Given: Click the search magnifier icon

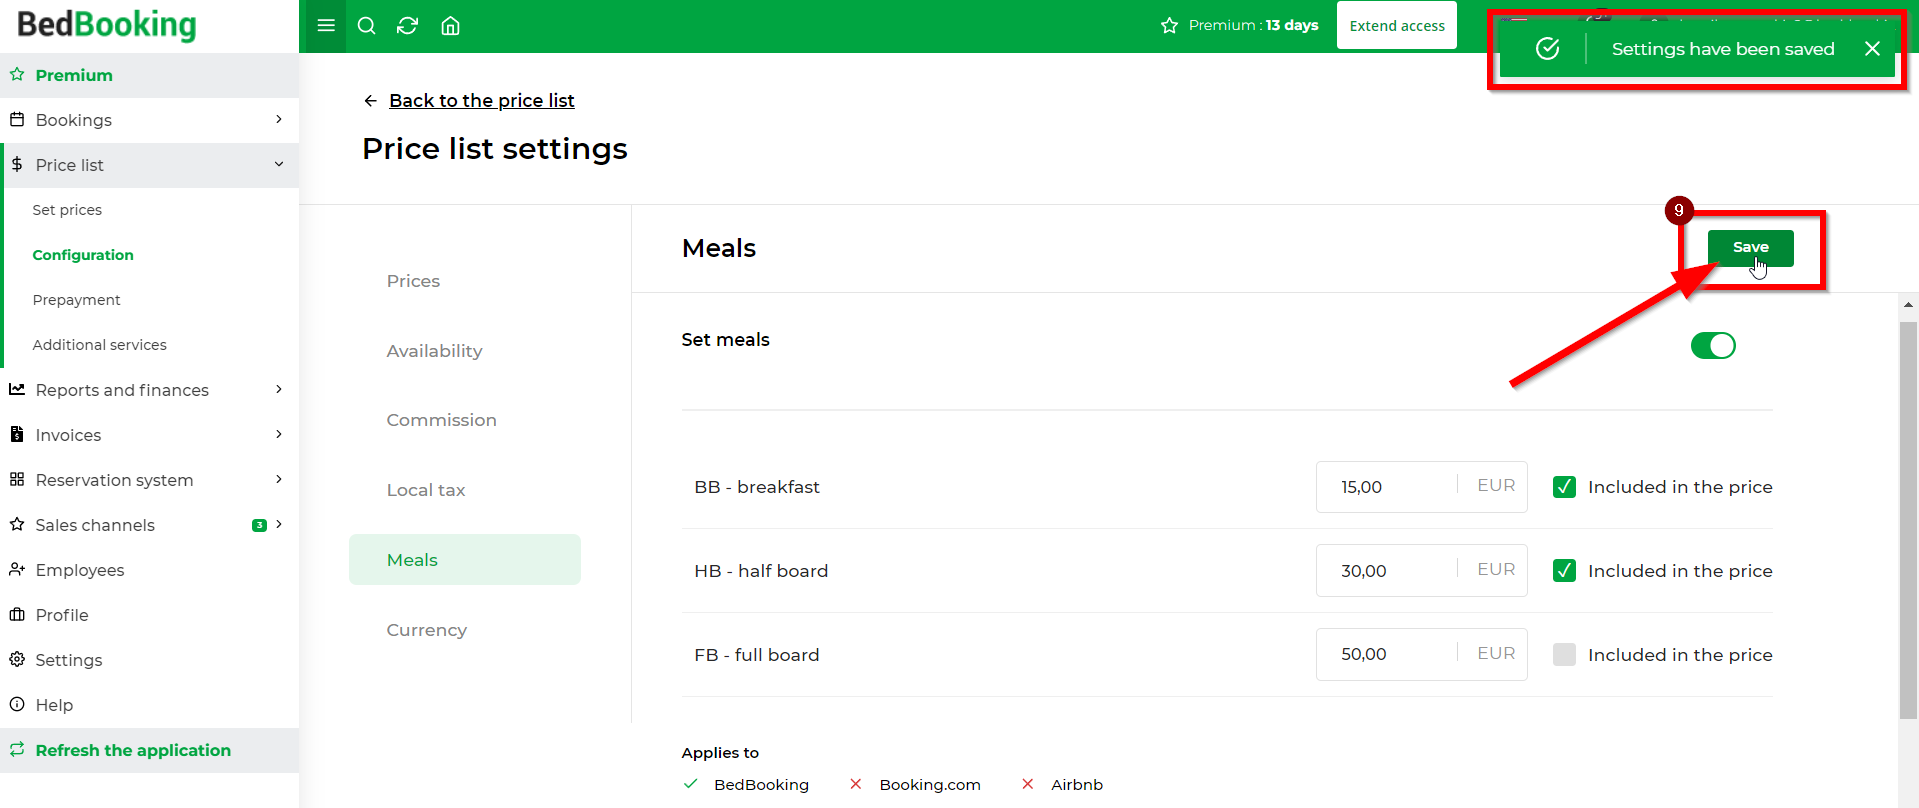Looking at the screenshot, I should (x=367, y=26).
